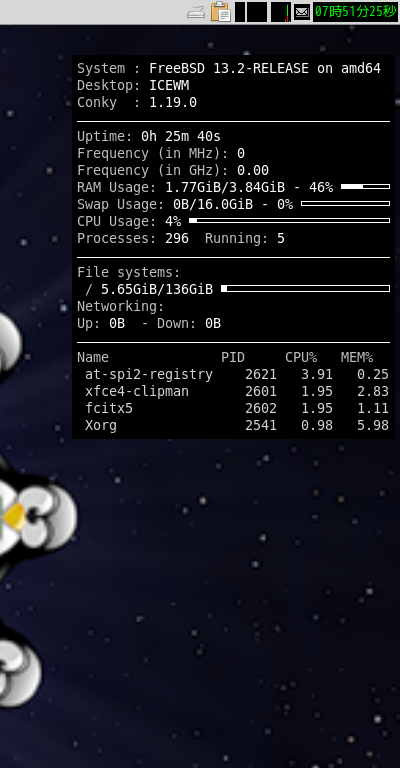Screen dimensions: 400x768
Task: Click the 'fcitx5' process name
Action: [x=109, y=408]
